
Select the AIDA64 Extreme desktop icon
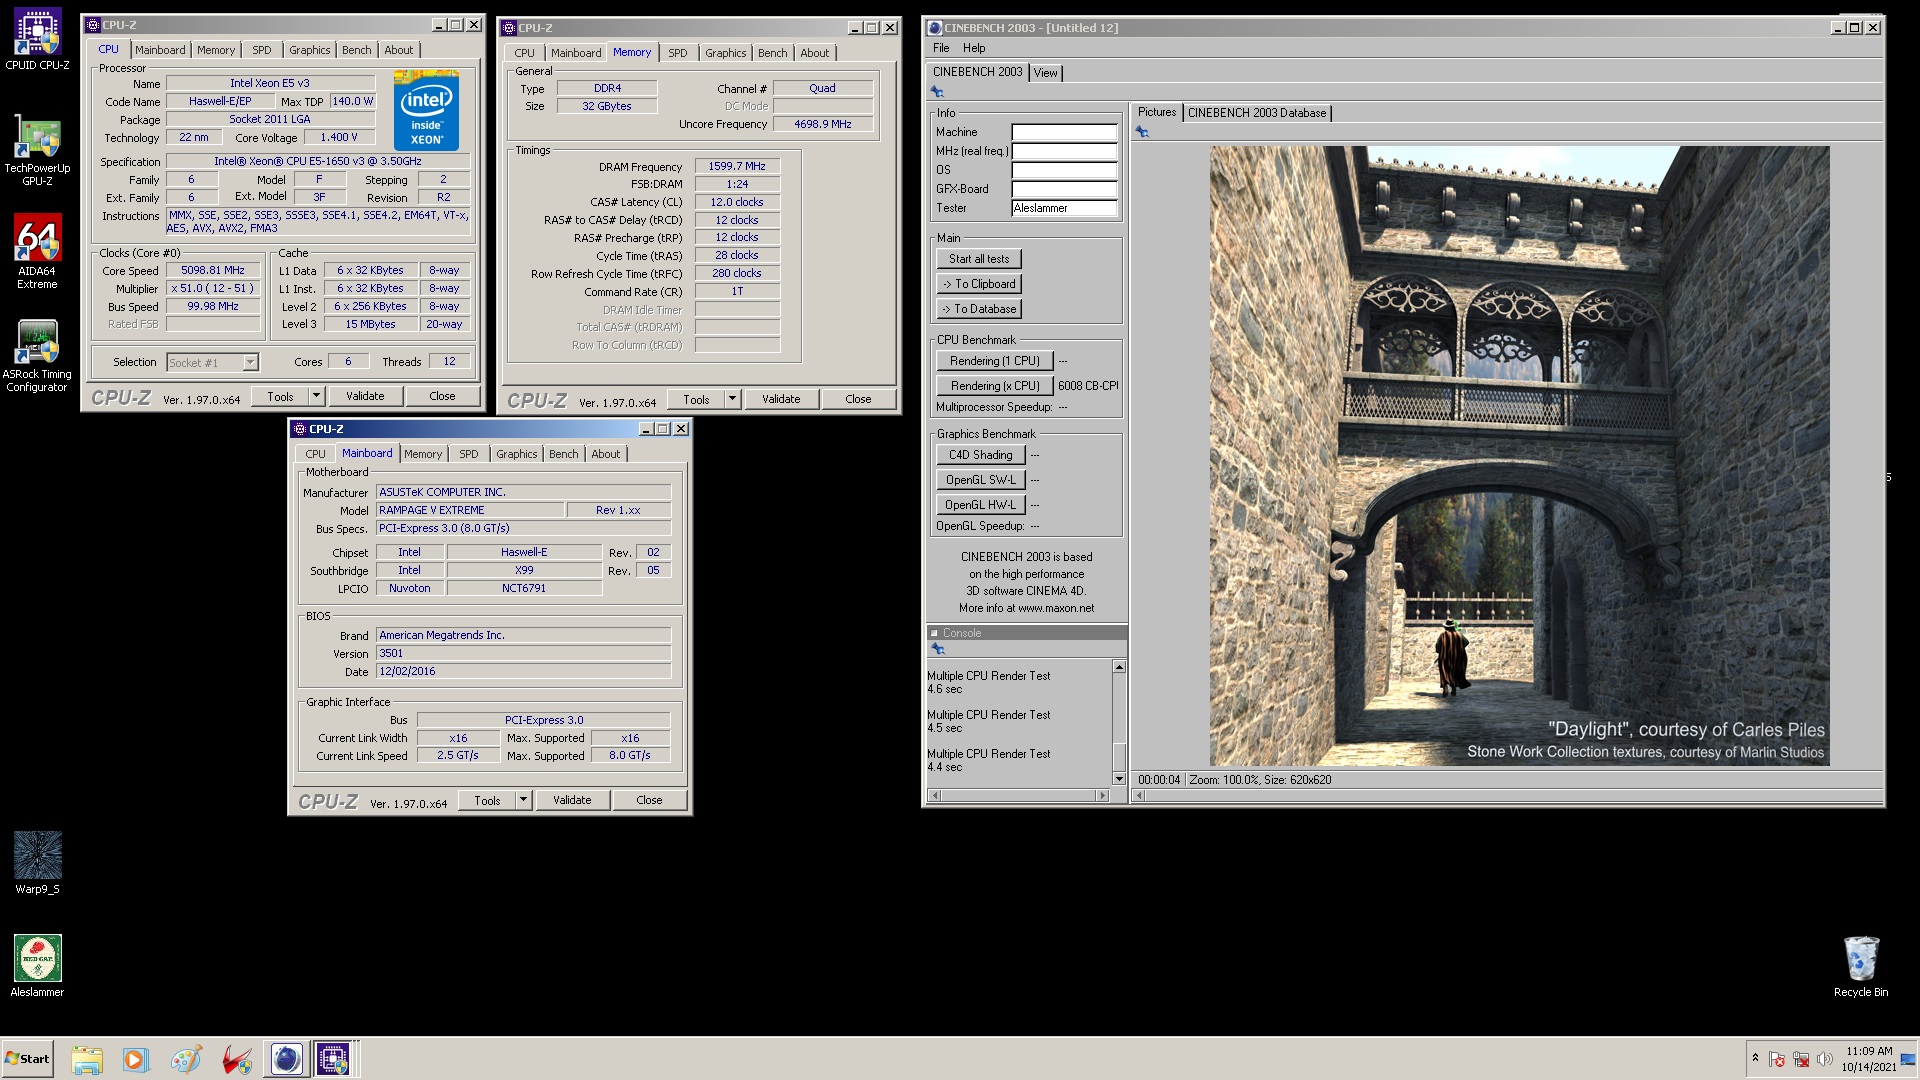[37, 252]
